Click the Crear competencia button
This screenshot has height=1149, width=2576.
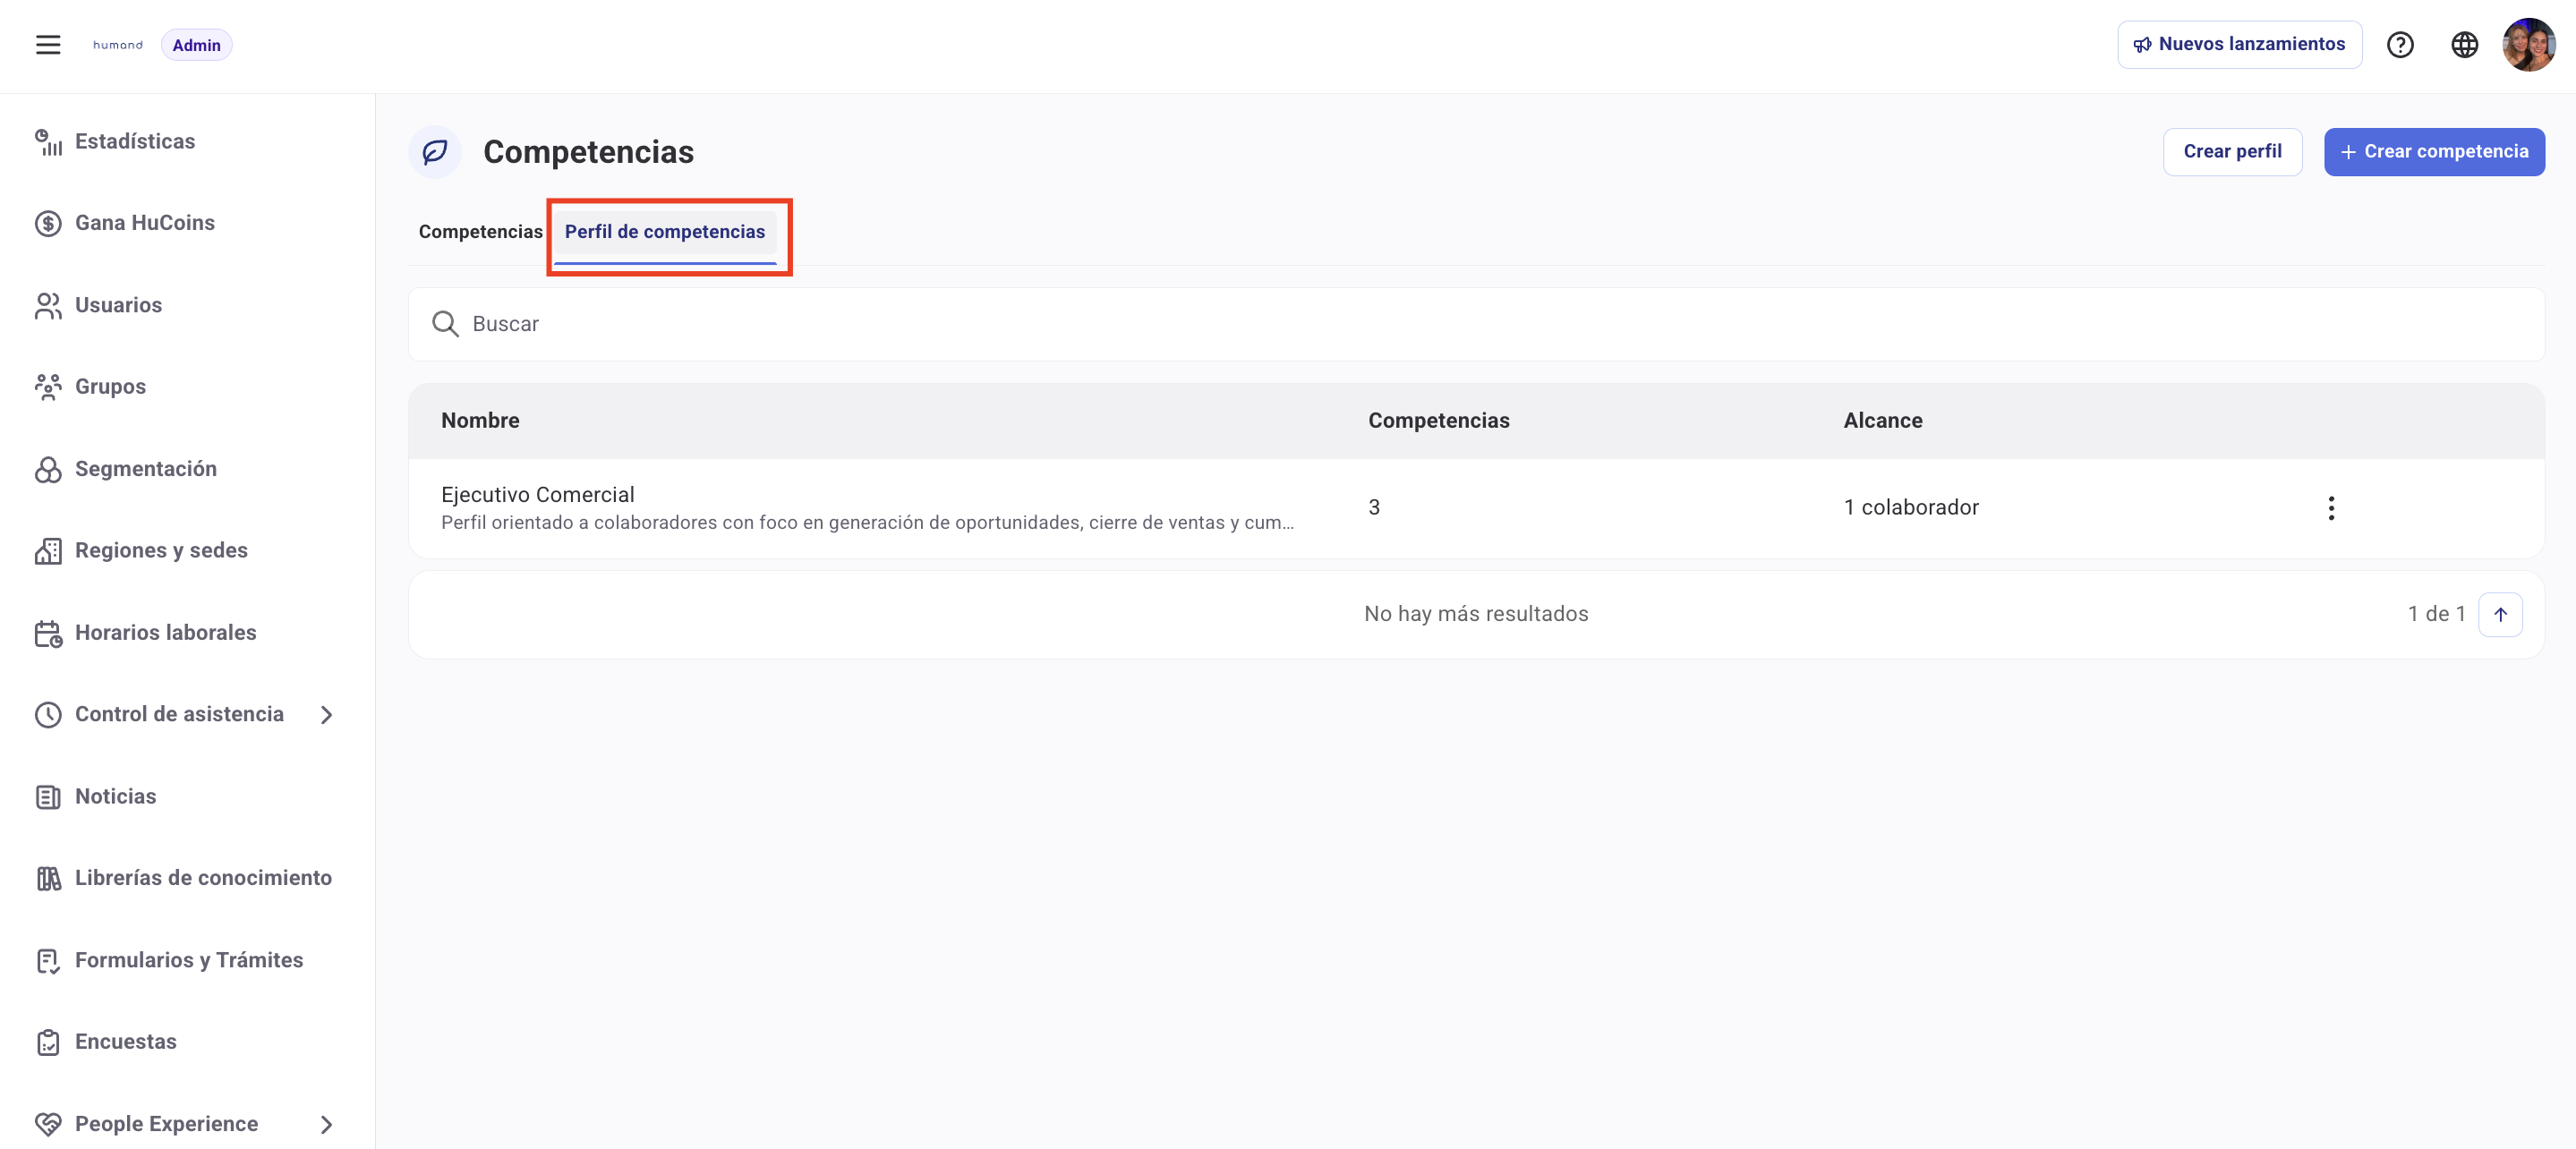[2434, 151]
